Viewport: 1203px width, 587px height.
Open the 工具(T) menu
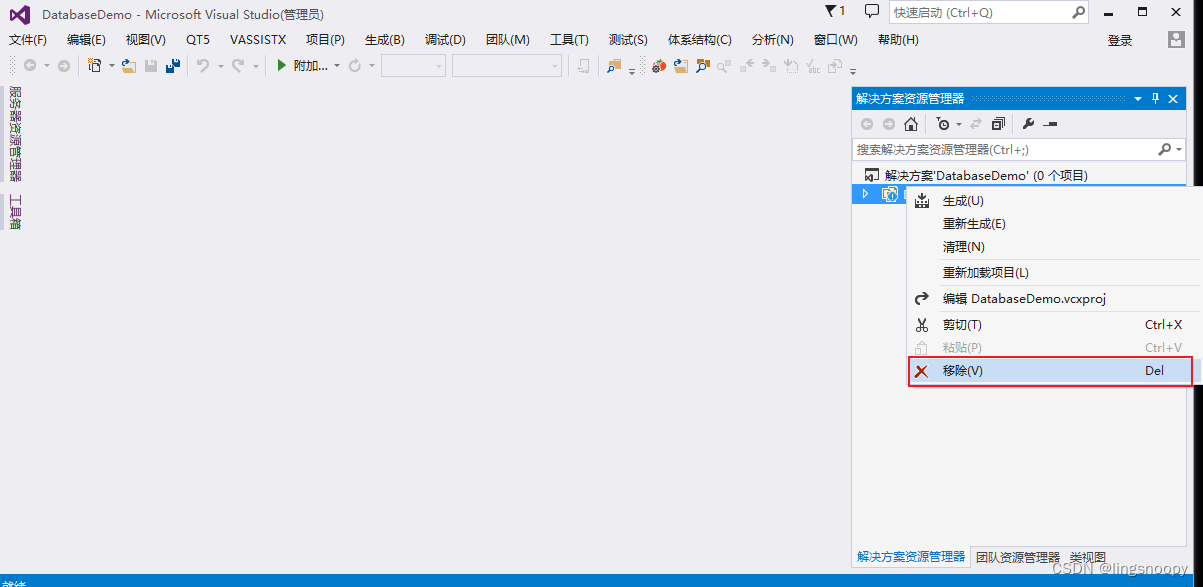(x=569, y=40)
